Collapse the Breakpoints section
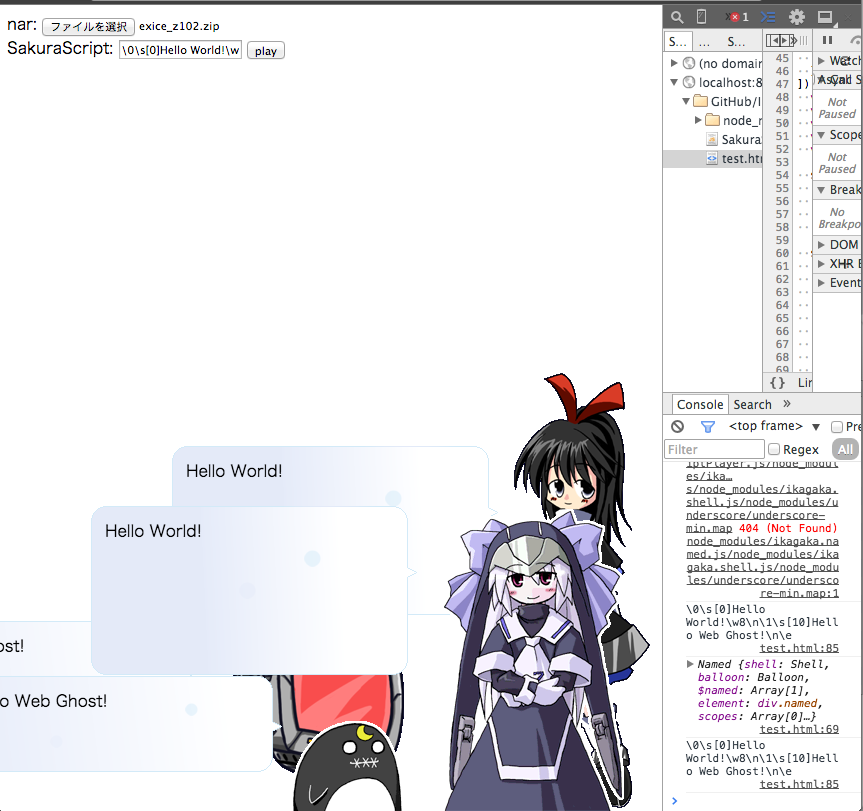Viewport: 863px width, 811px height. [821, 190]
